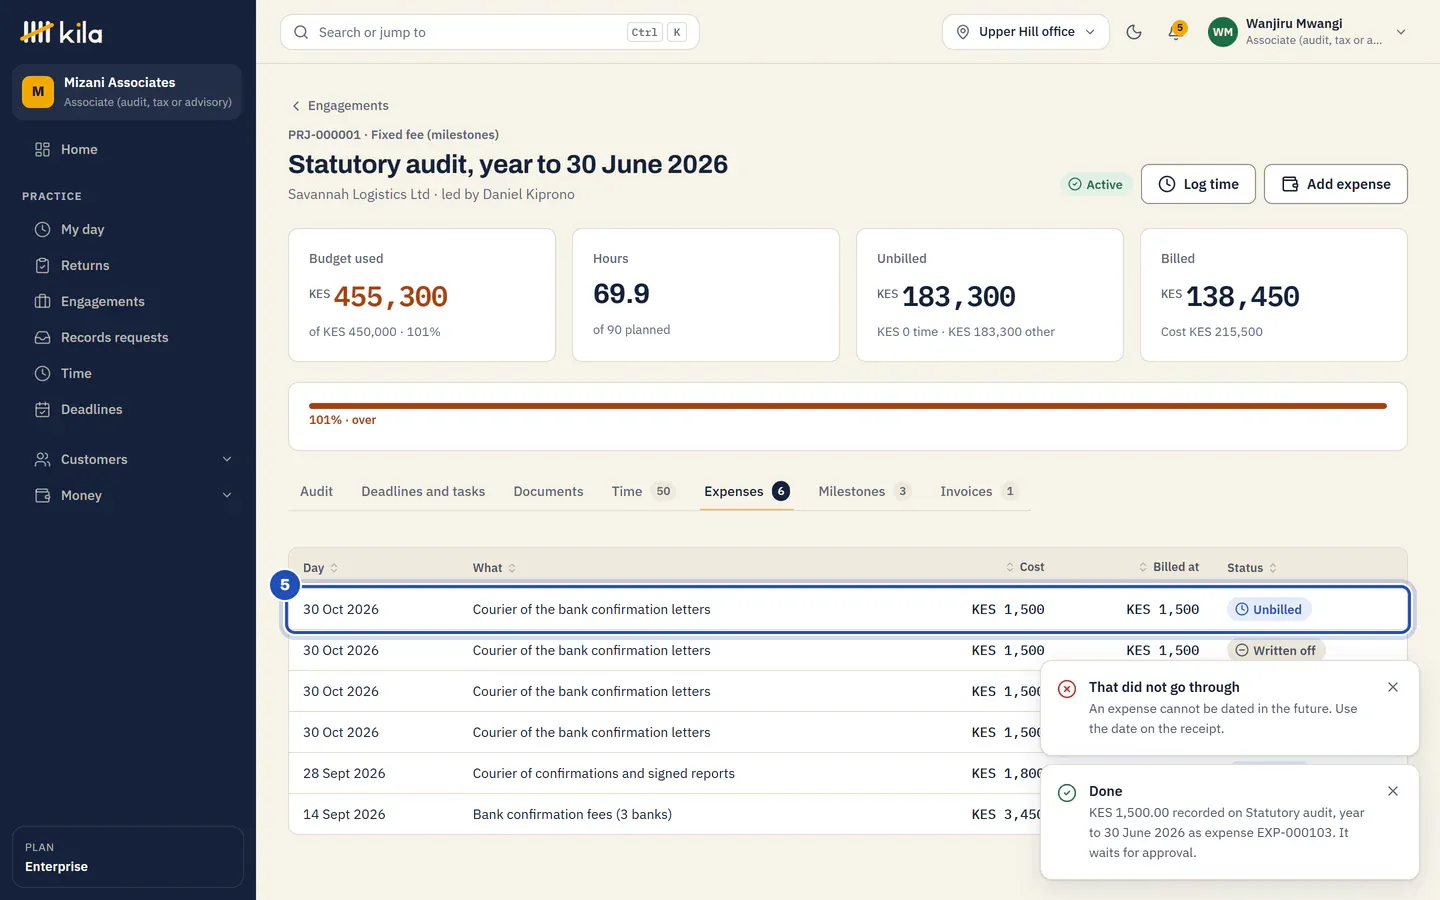Viewport: 1440px width, 900px height.
Task: Switch to Deadlines and tasks tab
Action: (423, 491)
